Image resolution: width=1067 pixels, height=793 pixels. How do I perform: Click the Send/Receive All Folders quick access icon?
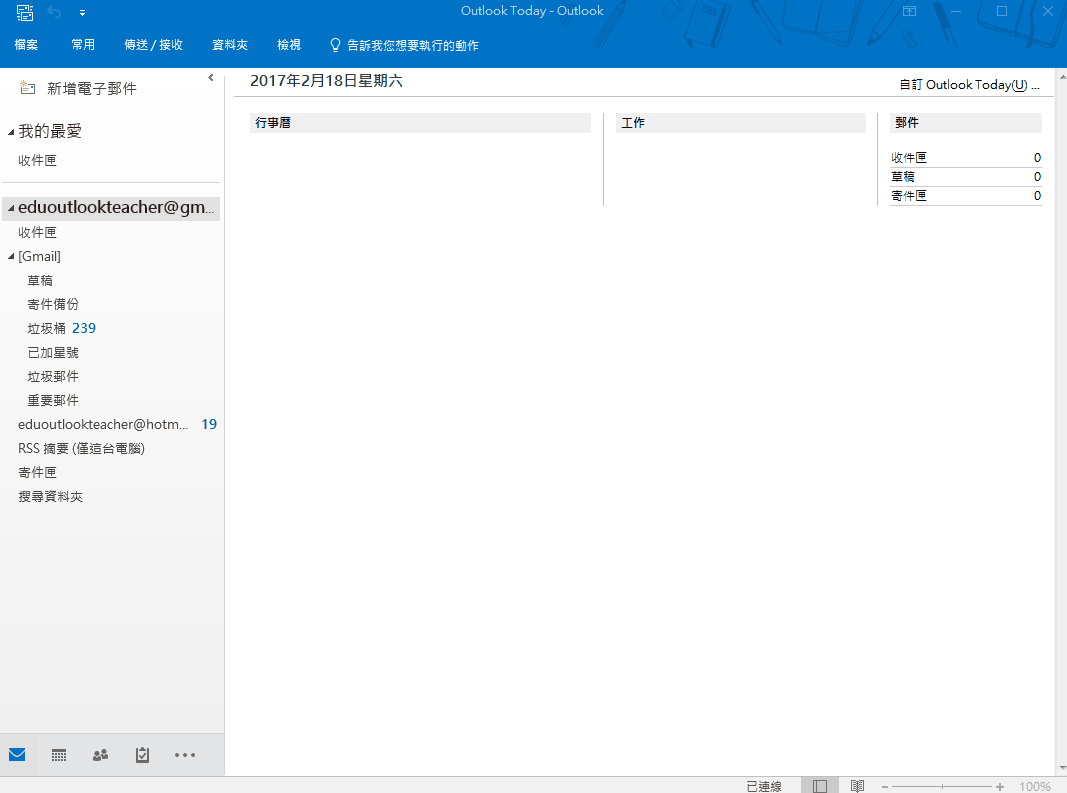(x=24, y=12)
